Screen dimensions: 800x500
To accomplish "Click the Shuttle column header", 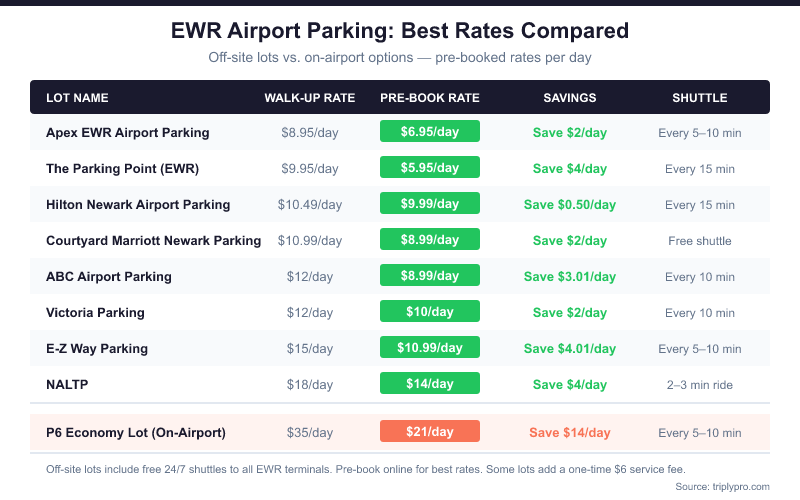I will coord(700,98).
